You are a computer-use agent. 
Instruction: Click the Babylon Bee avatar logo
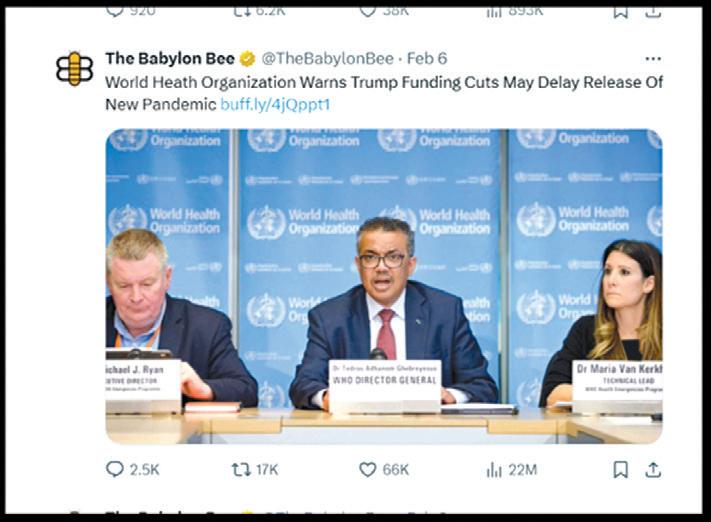tap(74, 68)
